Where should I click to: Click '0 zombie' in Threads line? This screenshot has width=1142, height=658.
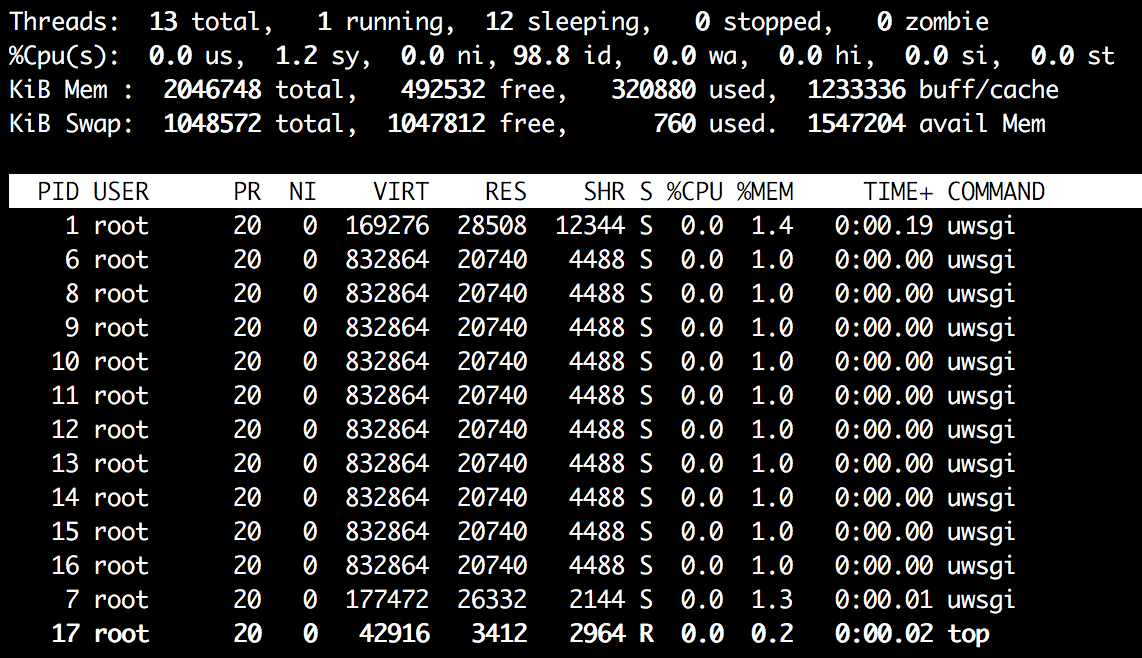click(933, 22)
